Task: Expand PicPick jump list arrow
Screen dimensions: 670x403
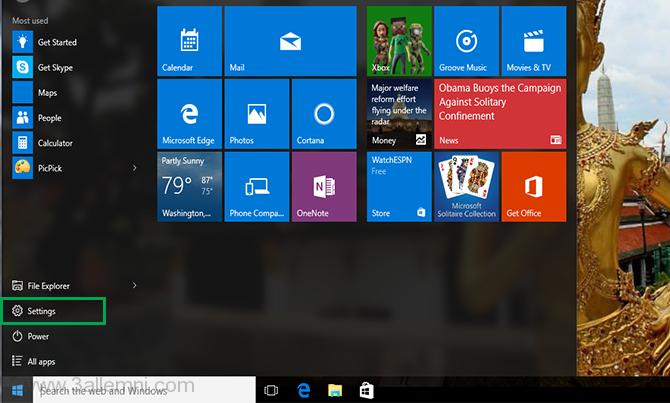Action: (x=135, y=168)
